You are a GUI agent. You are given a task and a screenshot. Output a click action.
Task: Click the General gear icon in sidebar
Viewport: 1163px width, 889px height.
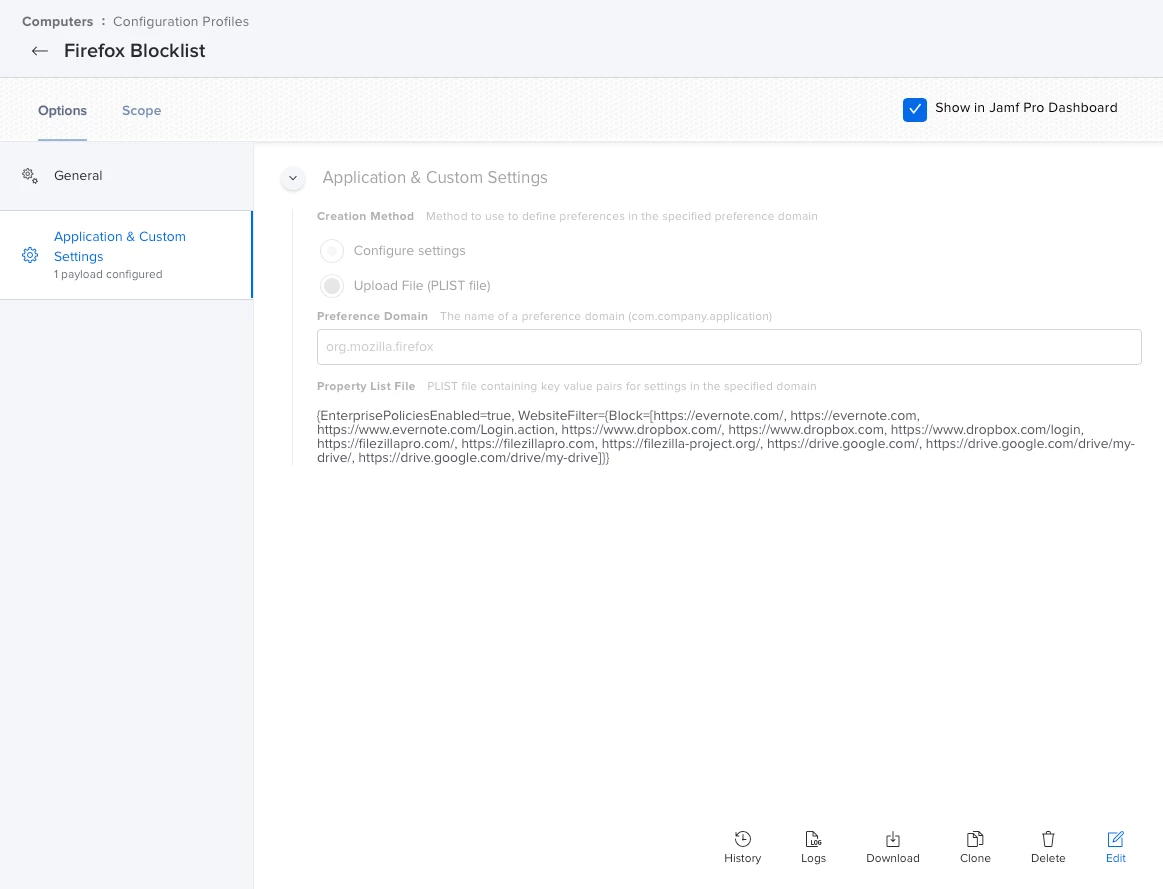[30, 176]
